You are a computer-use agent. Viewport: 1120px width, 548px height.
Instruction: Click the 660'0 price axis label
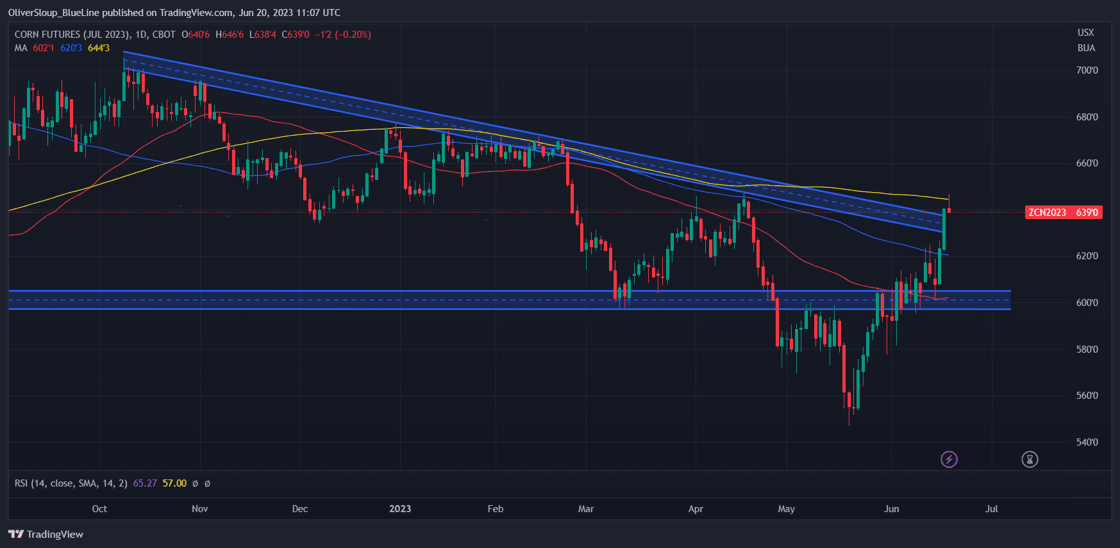click(x=1089, y=164)
